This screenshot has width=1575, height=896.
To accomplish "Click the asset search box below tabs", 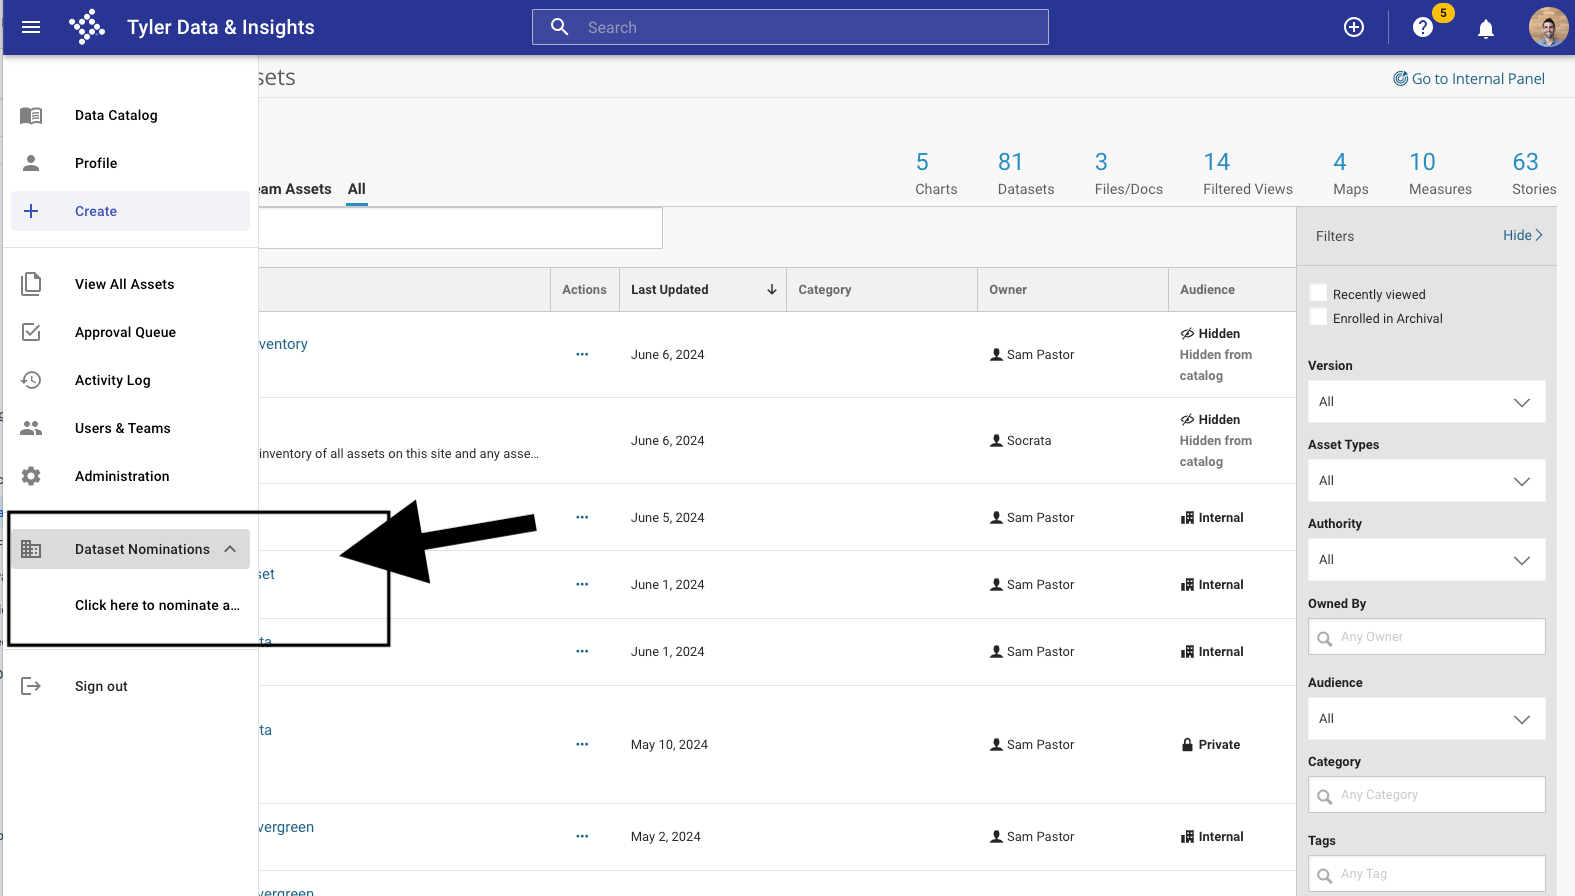I will point(460,228).
